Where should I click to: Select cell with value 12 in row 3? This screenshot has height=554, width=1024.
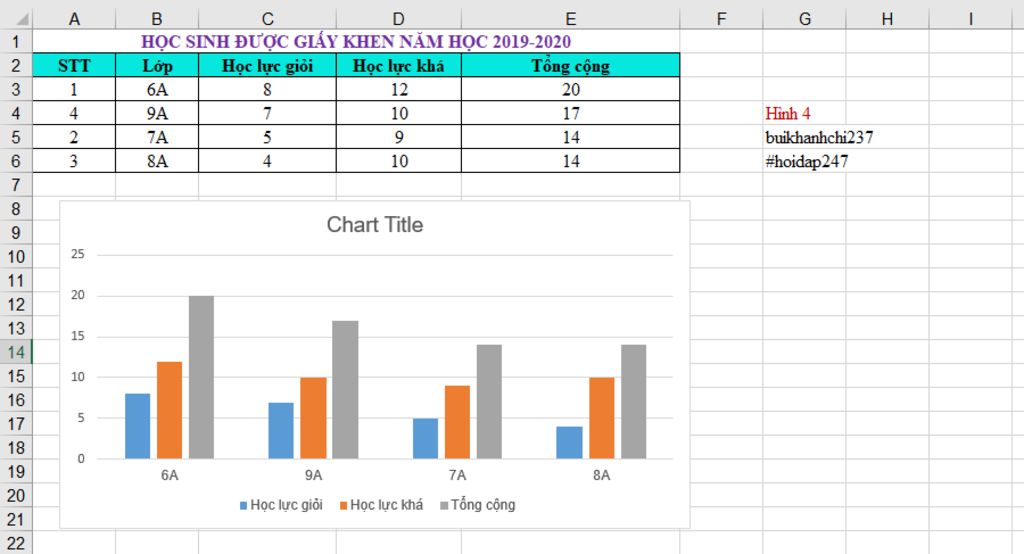(398, 90)
